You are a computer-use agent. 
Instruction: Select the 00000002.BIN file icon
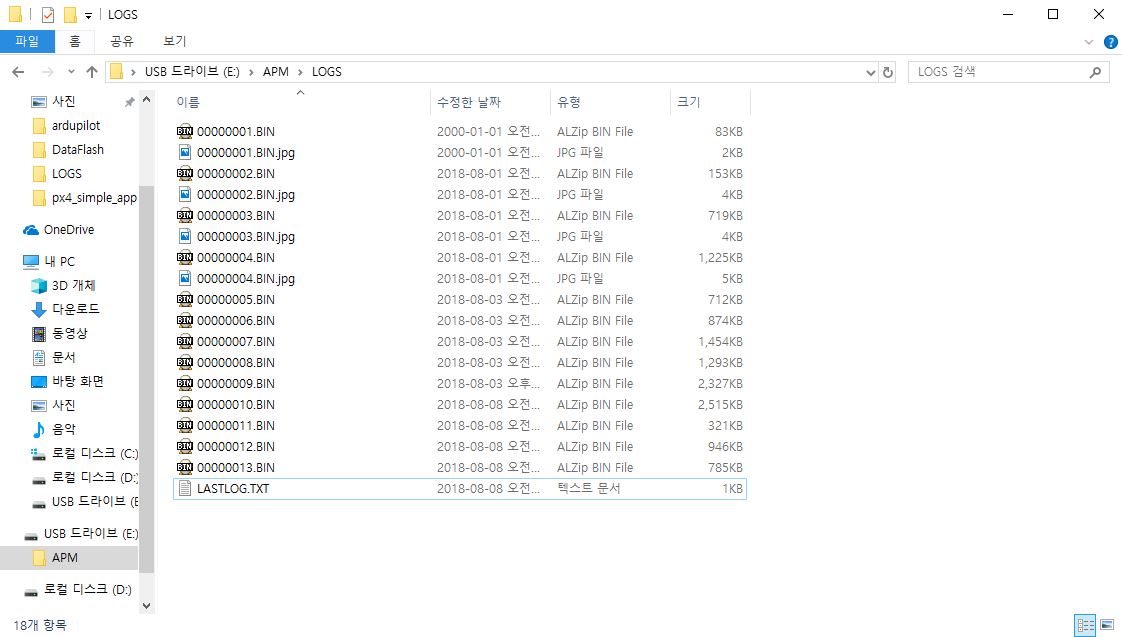[185, 173]
